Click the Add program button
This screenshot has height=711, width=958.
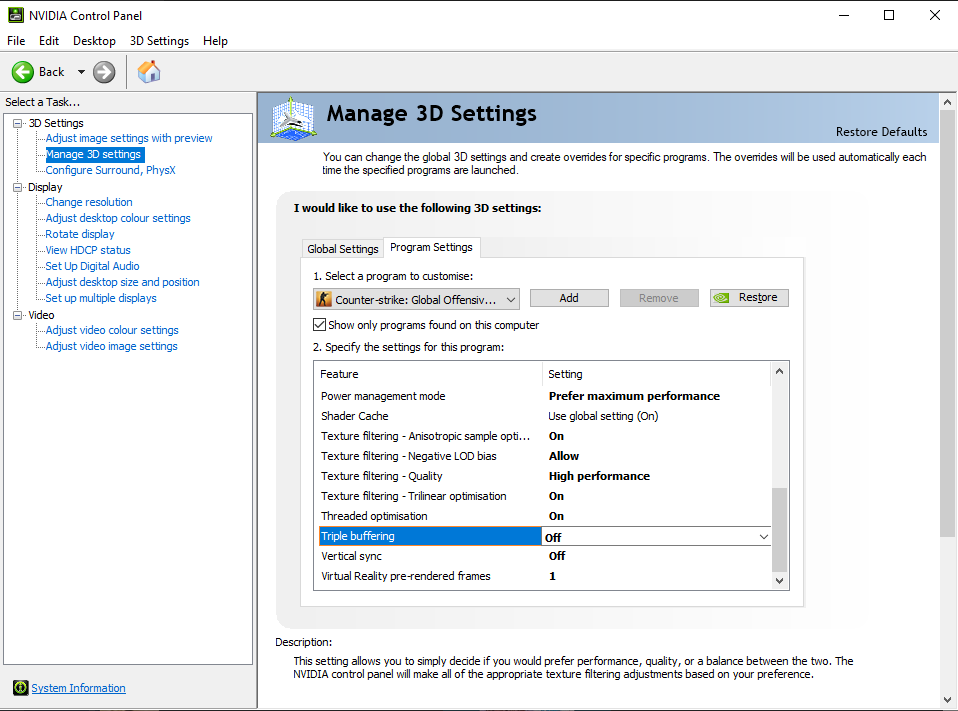[569, 298]
